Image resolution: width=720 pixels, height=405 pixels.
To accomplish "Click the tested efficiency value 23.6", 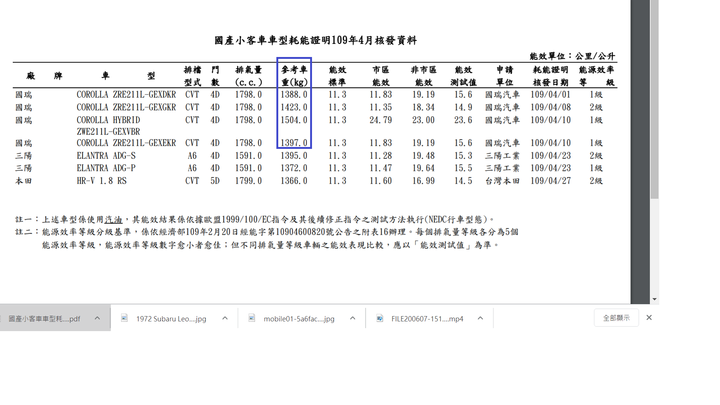I will [463, 120].
